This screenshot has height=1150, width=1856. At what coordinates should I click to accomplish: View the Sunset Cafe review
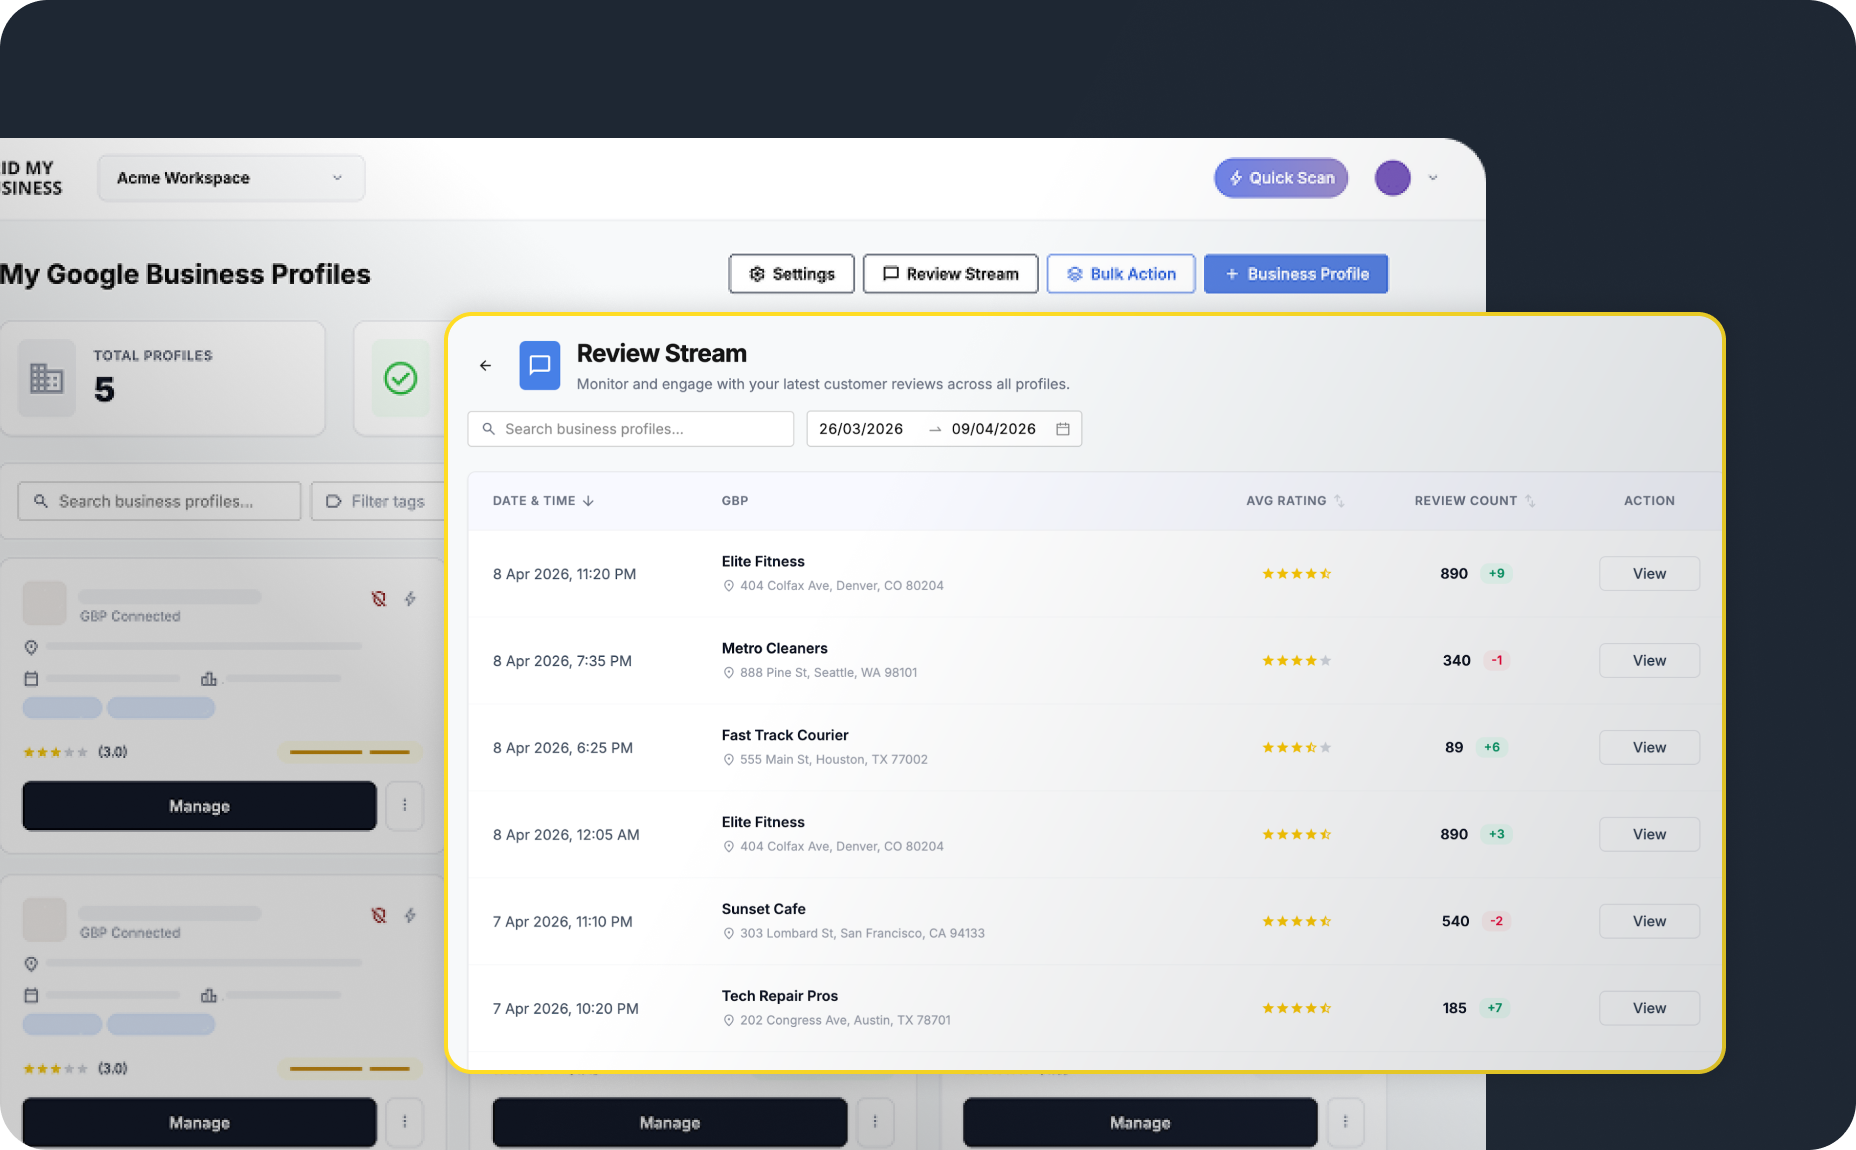pyautogui.click(x=1650, y=922)
